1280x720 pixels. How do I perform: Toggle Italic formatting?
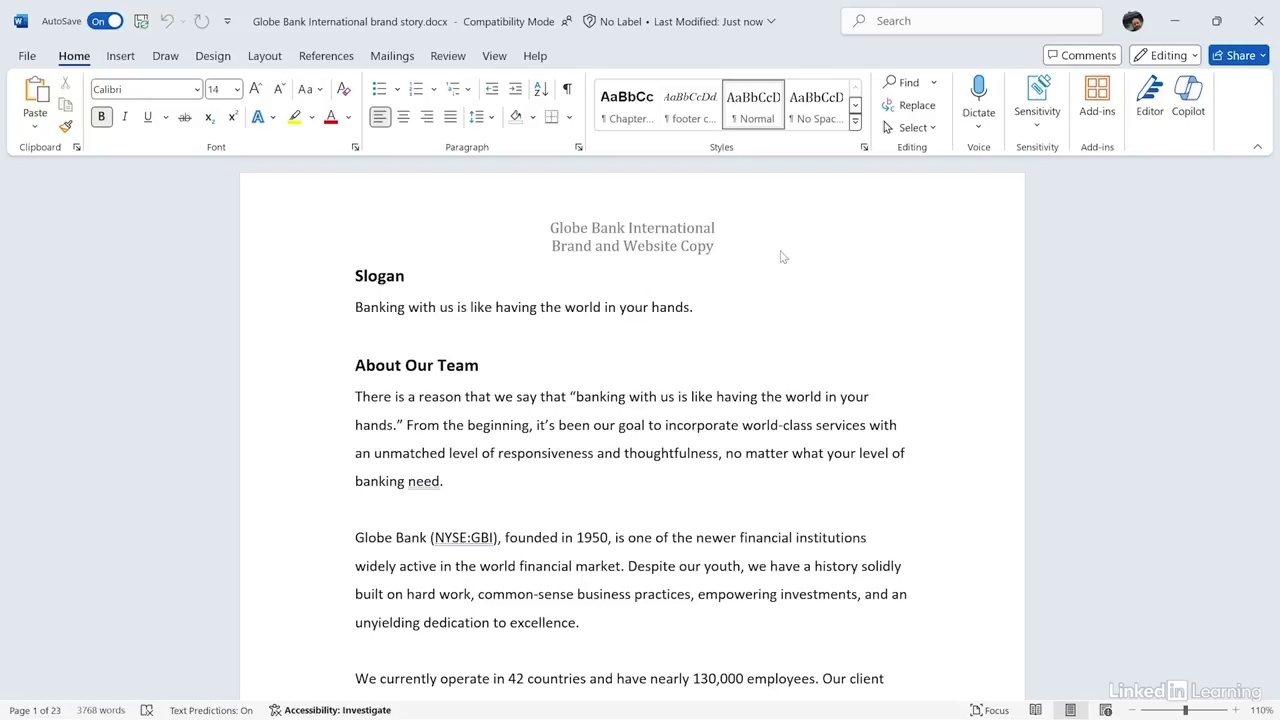tap(124, 117)
